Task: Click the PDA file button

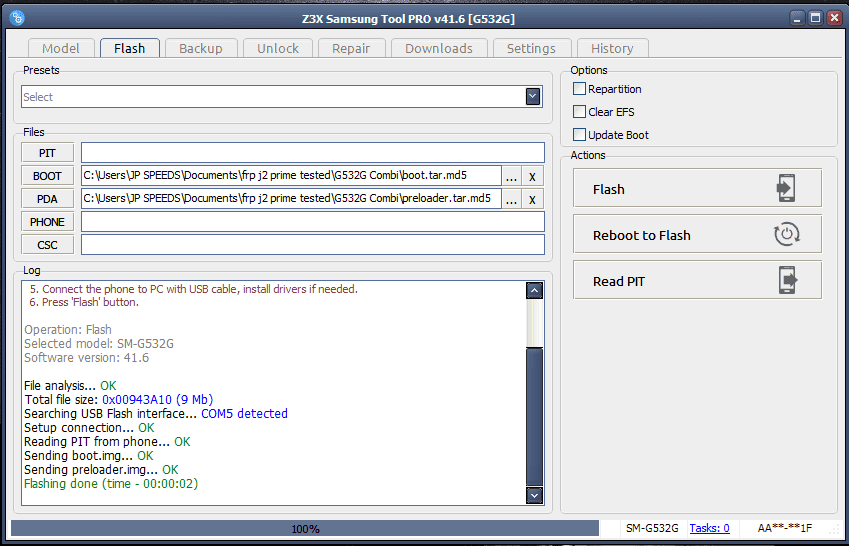Action: tap(47, 199)
